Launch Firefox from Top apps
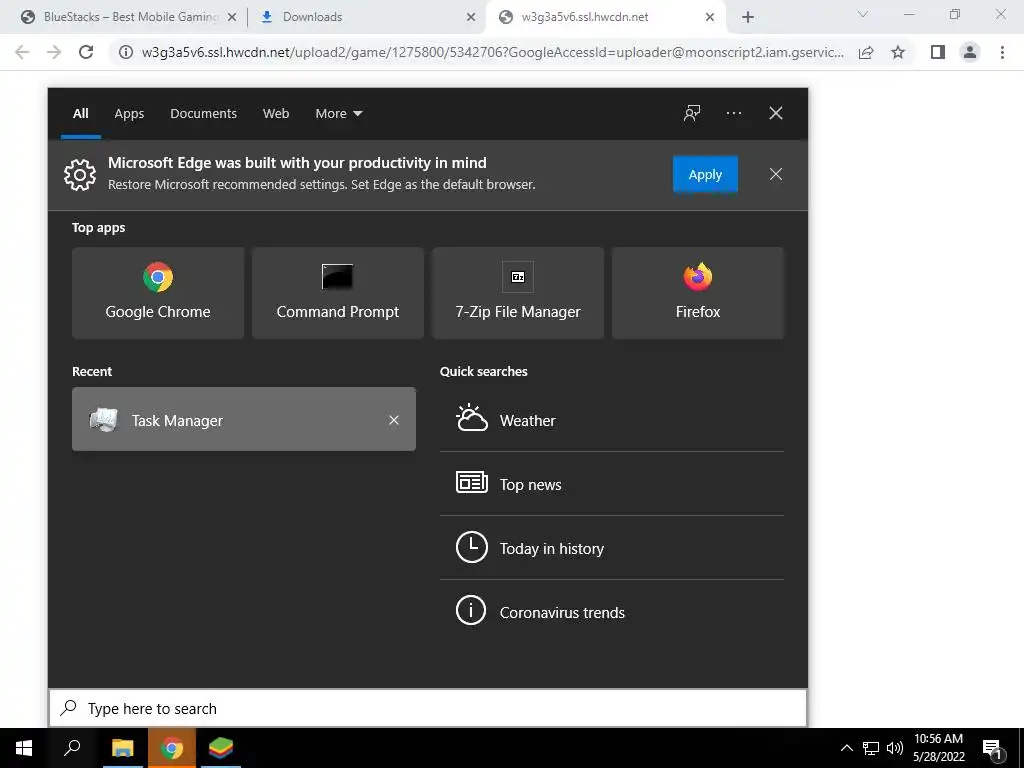Screen dimensions: 1024x768 697,293
